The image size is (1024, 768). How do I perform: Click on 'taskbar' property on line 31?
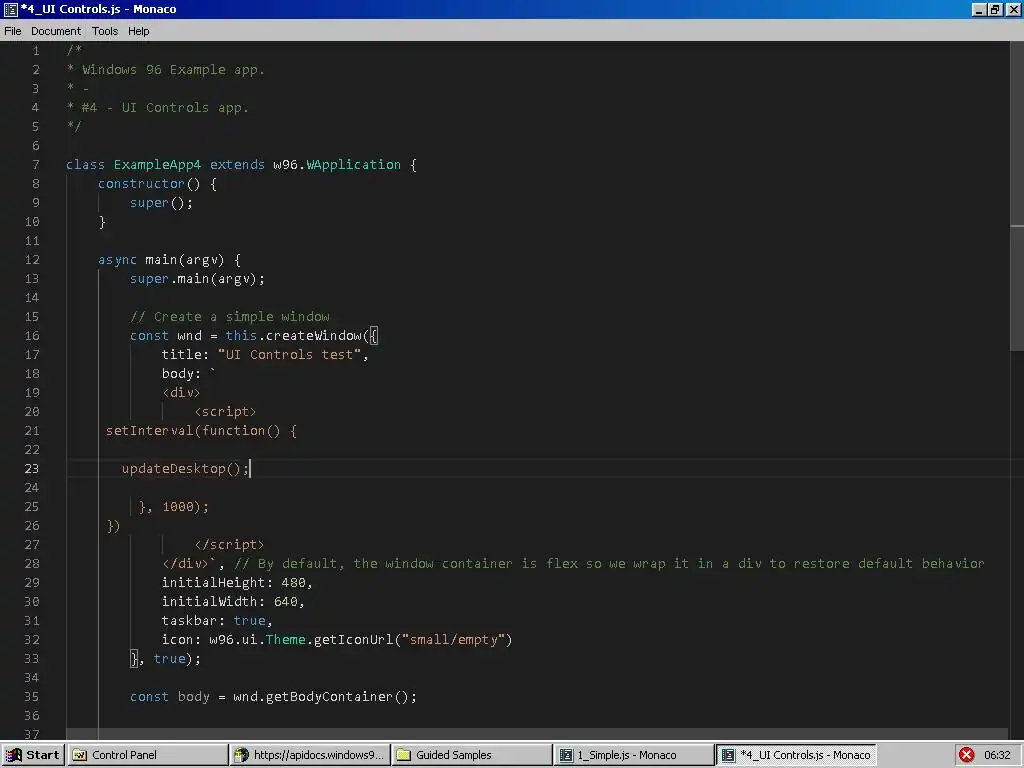(x=189, y=620)
